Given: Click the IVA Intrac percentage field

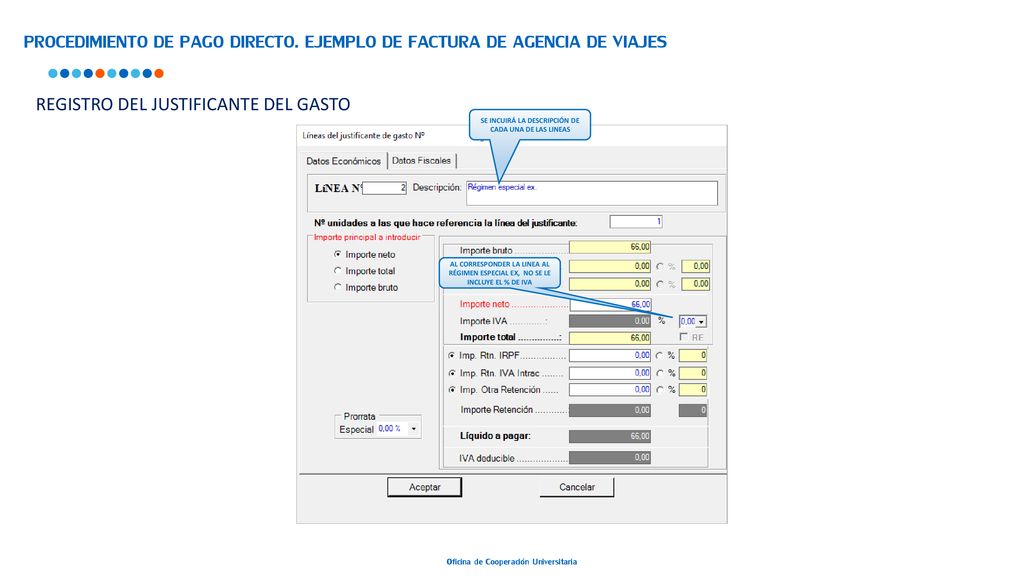Looking at the screenshot, I should 693,373.
